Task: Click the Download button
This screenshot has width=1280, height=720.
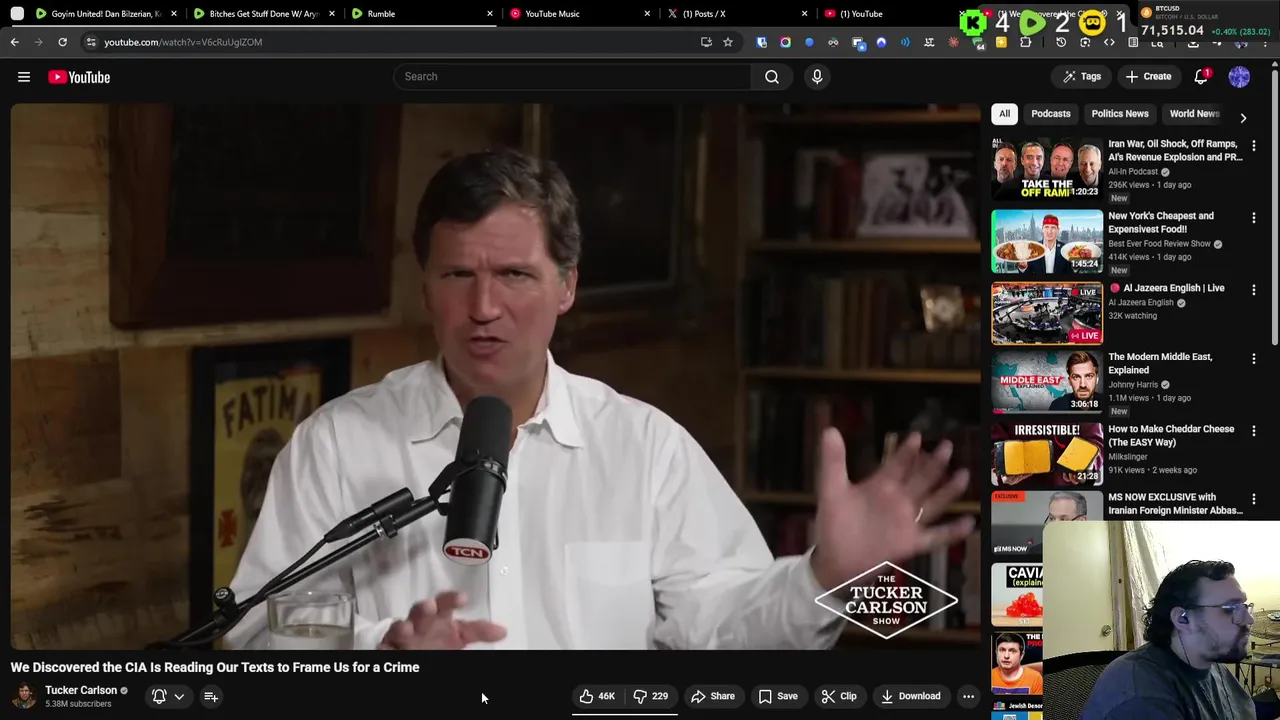Action: [x=911, y=696]
